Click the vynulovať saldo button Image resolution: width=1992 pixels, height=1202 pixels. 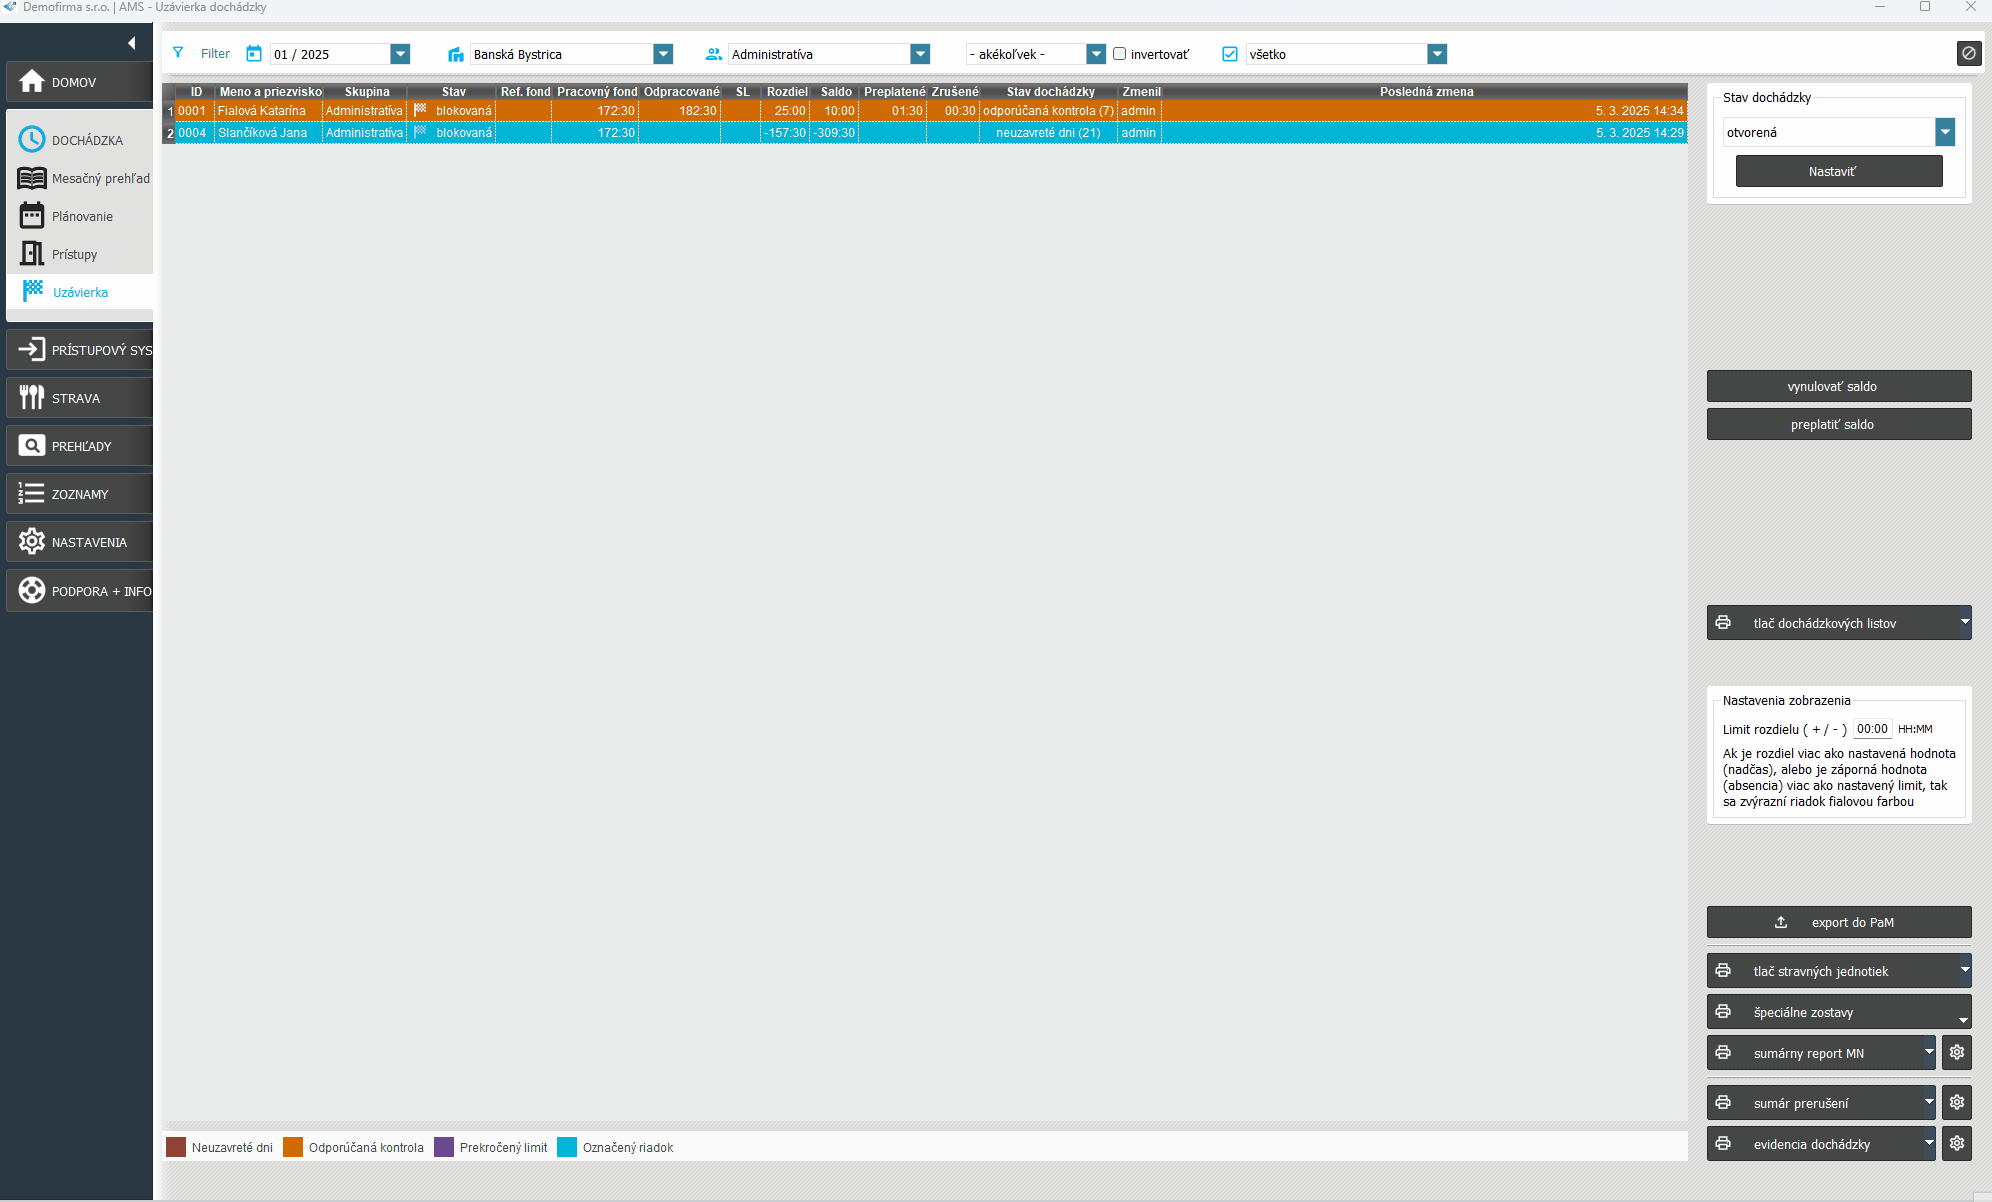(1838, 386)
